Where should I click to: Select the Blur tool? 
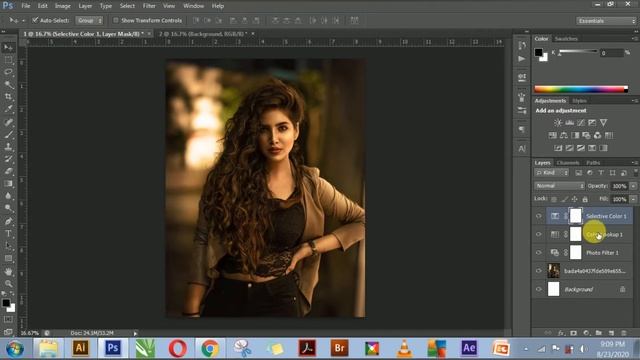(x=8, y=196)
